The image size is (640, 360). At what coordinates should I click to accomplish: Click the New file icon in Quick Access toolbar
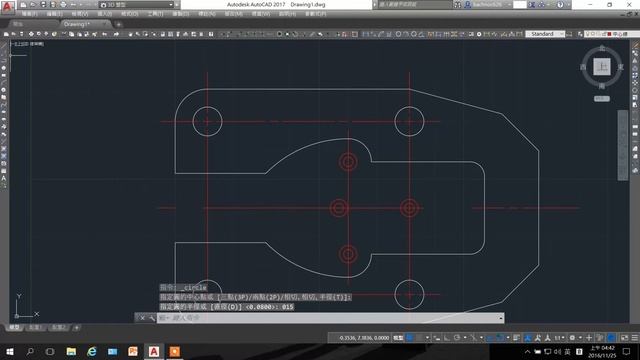[x=23, y=5]
